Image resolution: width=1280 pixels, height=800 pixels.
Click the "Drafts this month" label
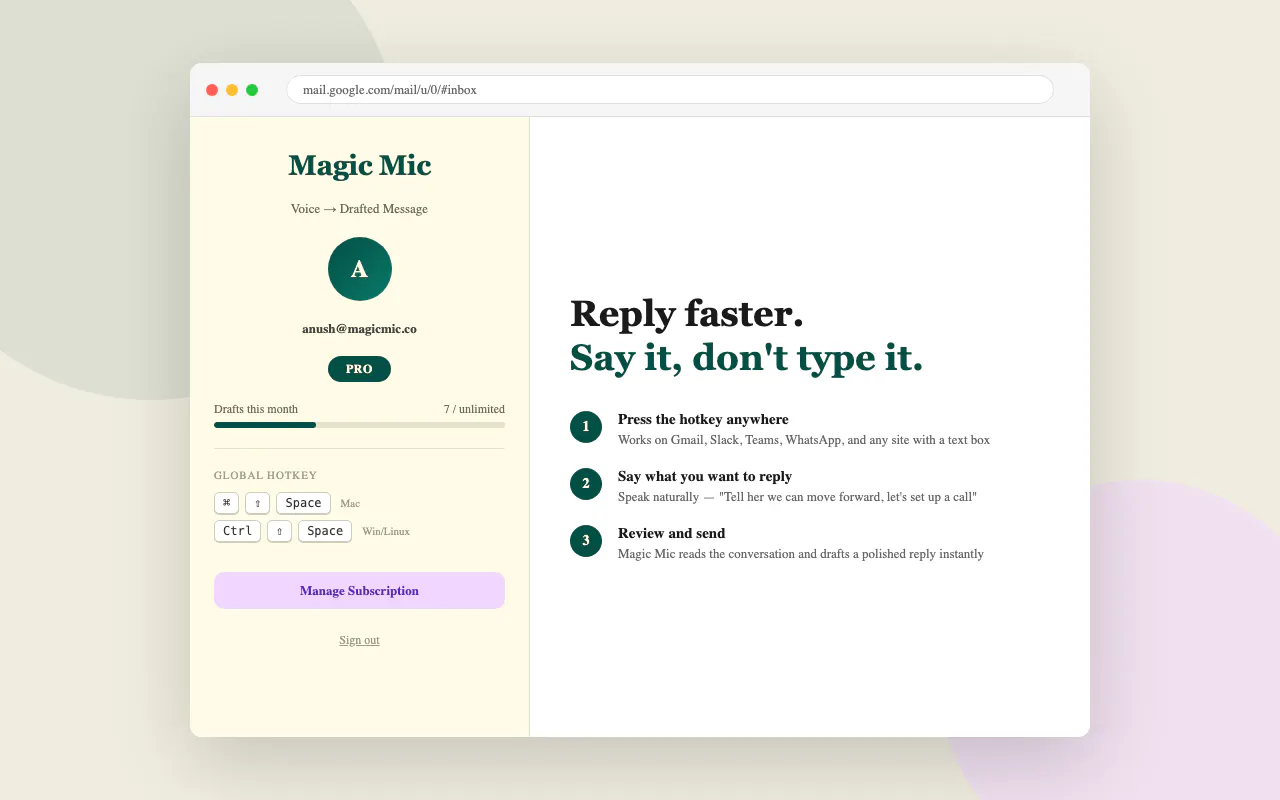click(x=256, y=409)
